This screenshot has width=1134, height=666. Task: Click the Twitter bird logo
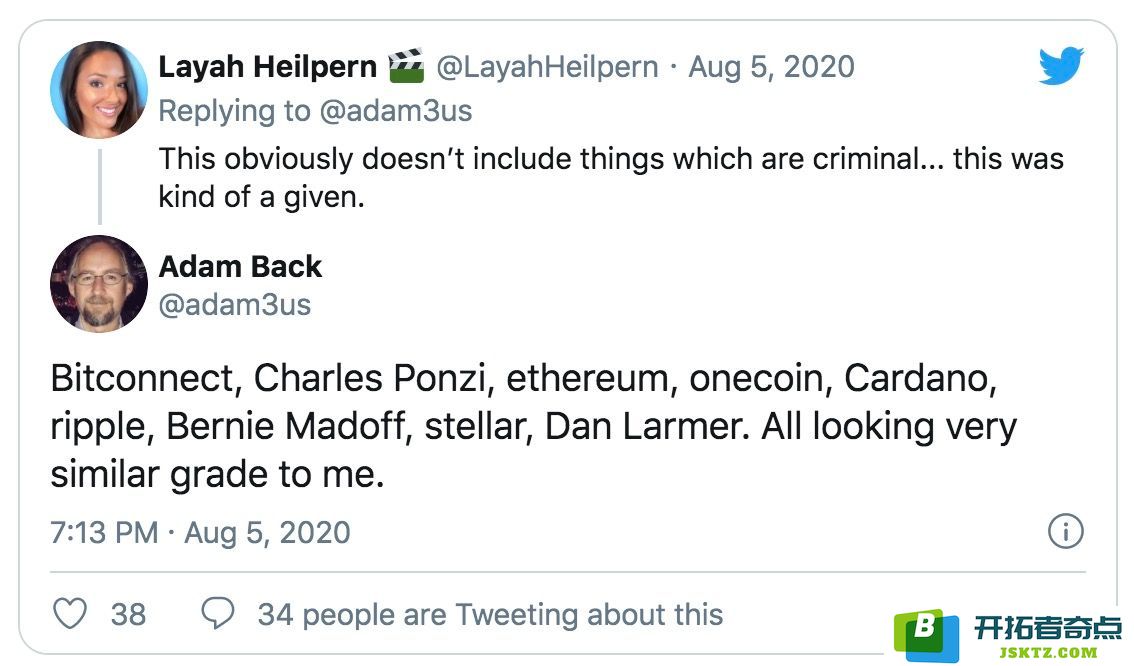coord(1061,66)
